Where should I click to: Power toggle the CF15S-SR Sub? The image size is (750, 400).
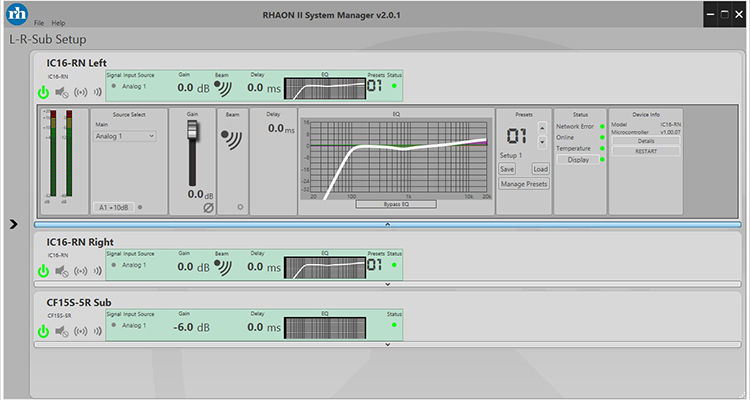(x=43, y=330)
